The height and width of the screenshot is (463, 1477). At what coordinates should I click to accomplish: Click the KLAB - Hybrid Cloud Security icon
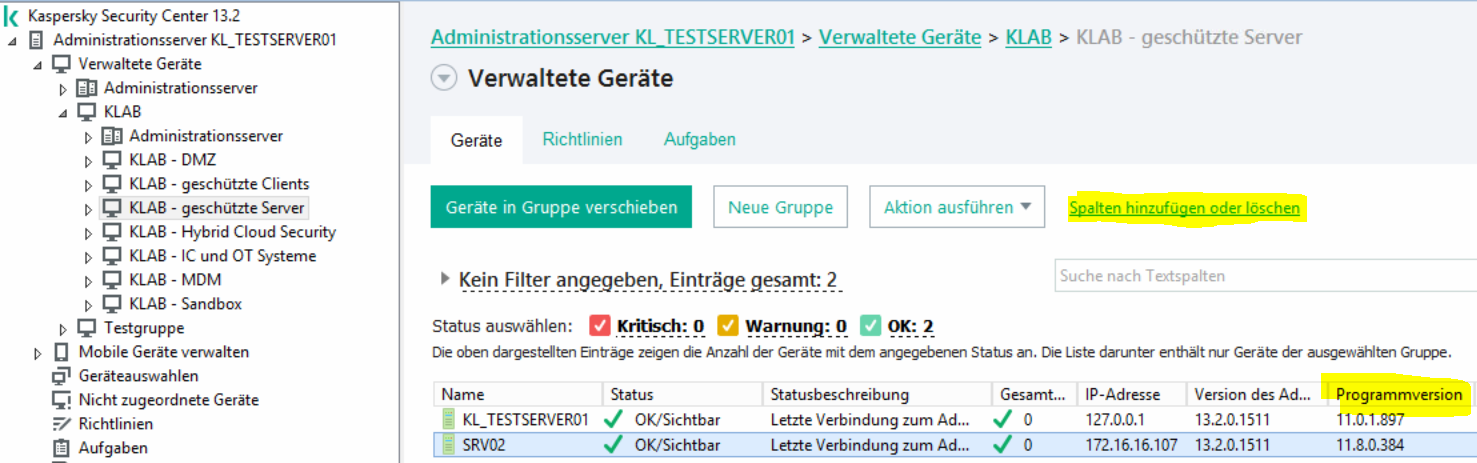tap(112, 232)
